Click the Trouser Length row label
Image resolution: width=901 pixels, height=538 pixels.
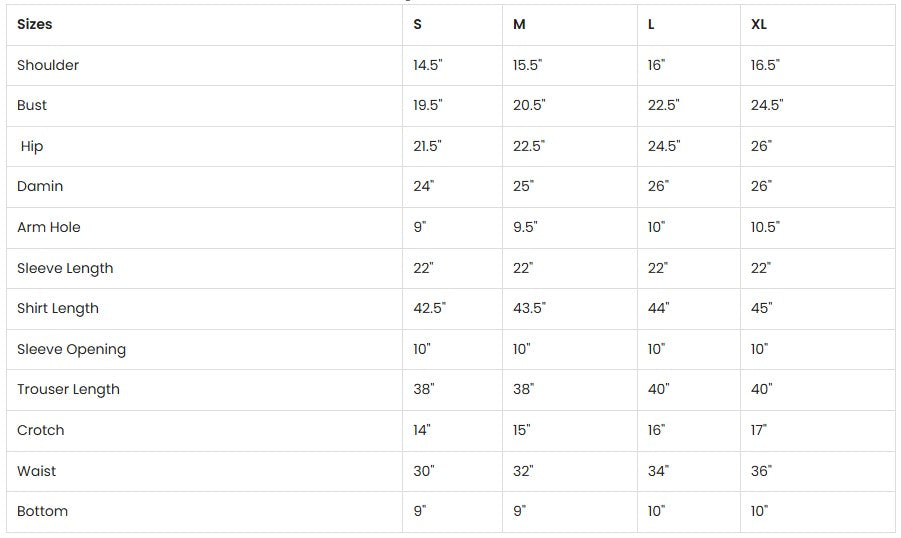pos(68,389)
